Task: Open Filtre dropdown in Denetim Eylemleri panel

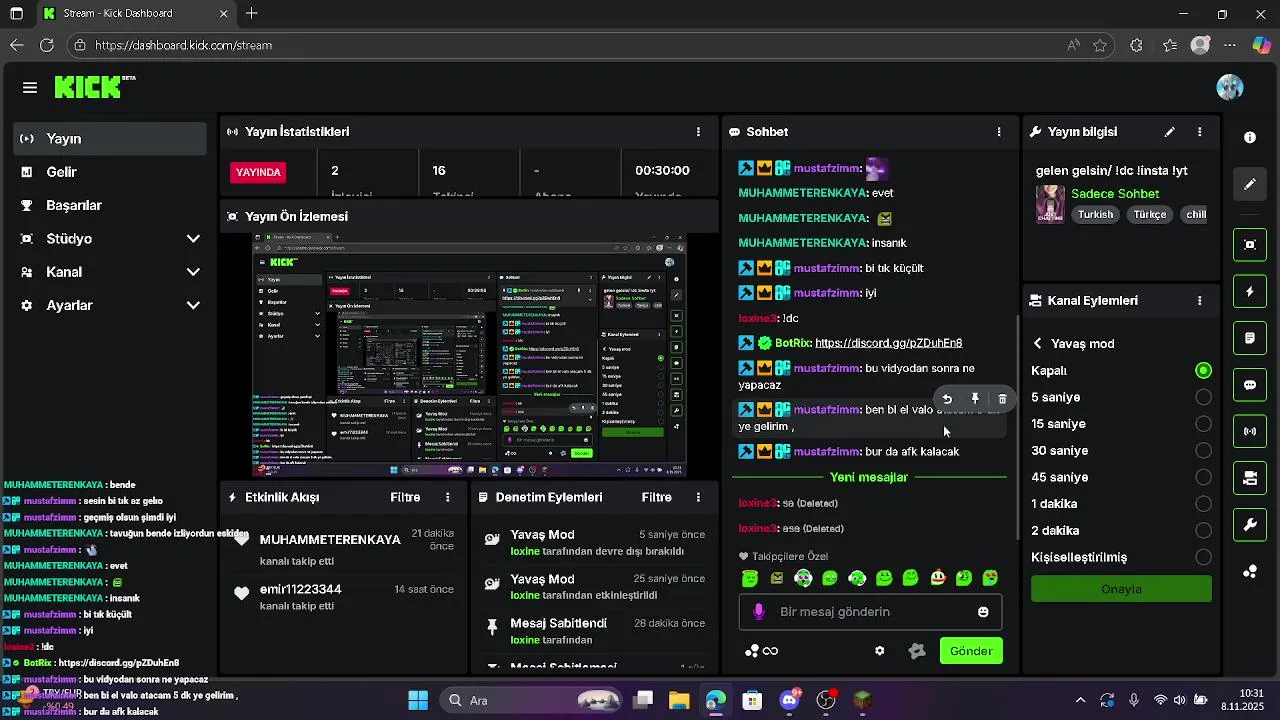Action: (656, 497)
